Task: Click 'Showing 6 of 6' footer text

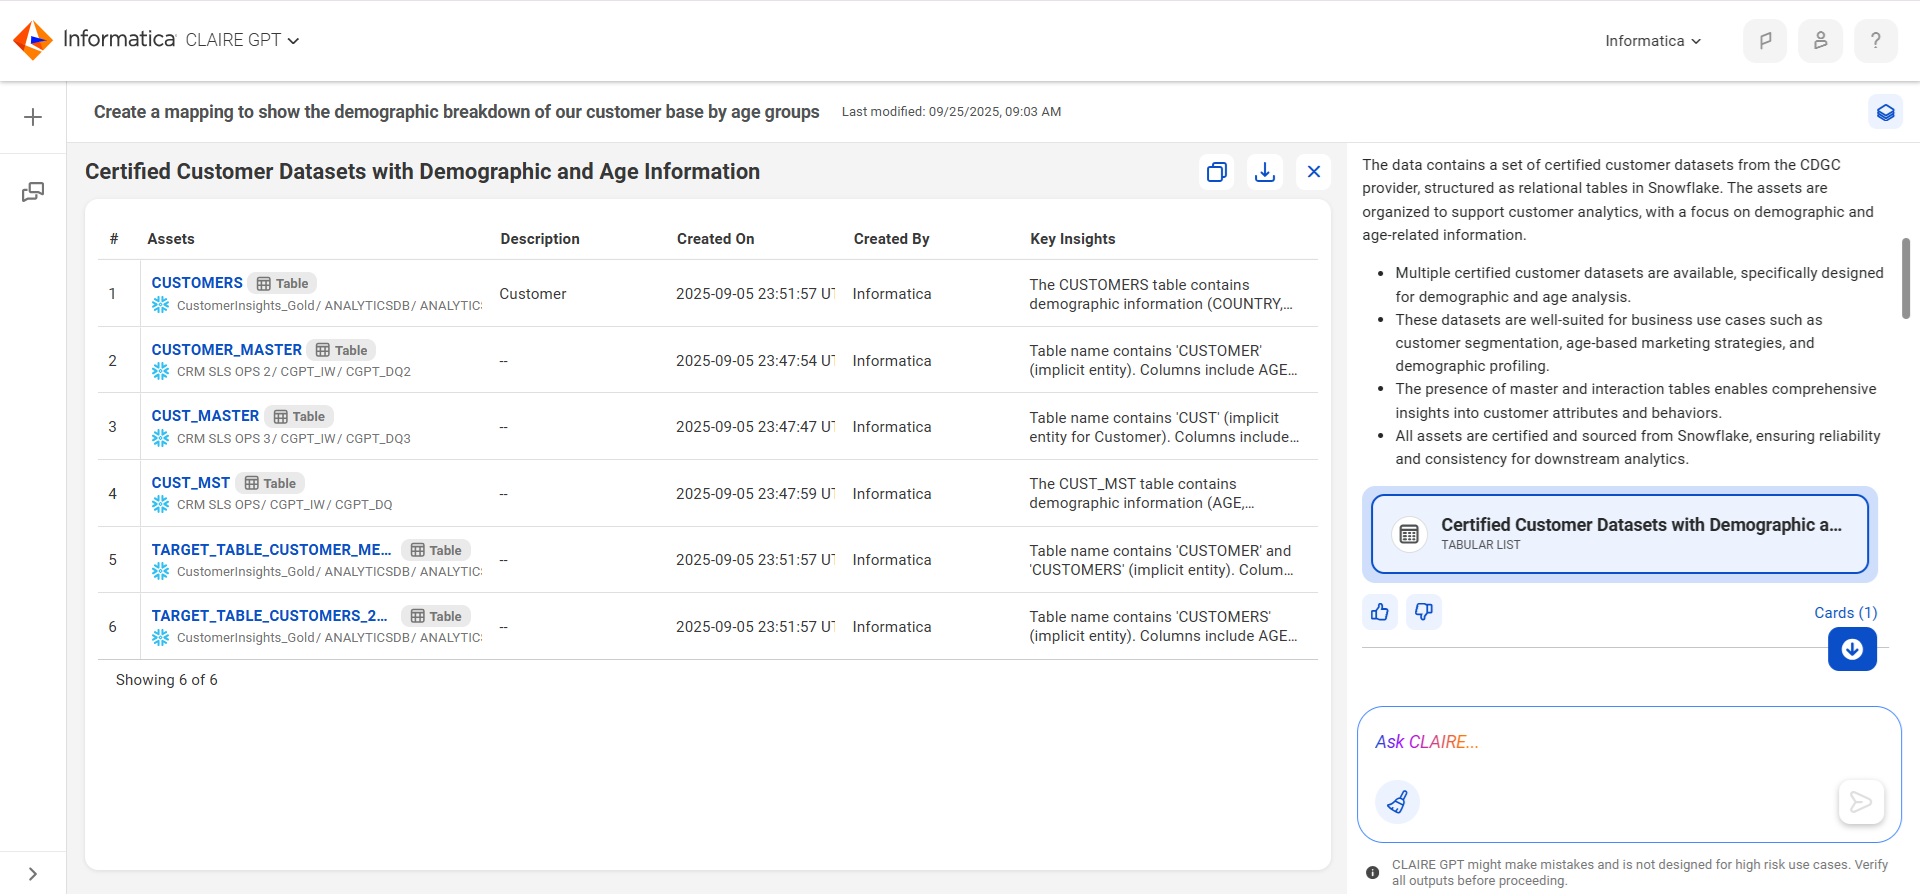Action: 167,680
